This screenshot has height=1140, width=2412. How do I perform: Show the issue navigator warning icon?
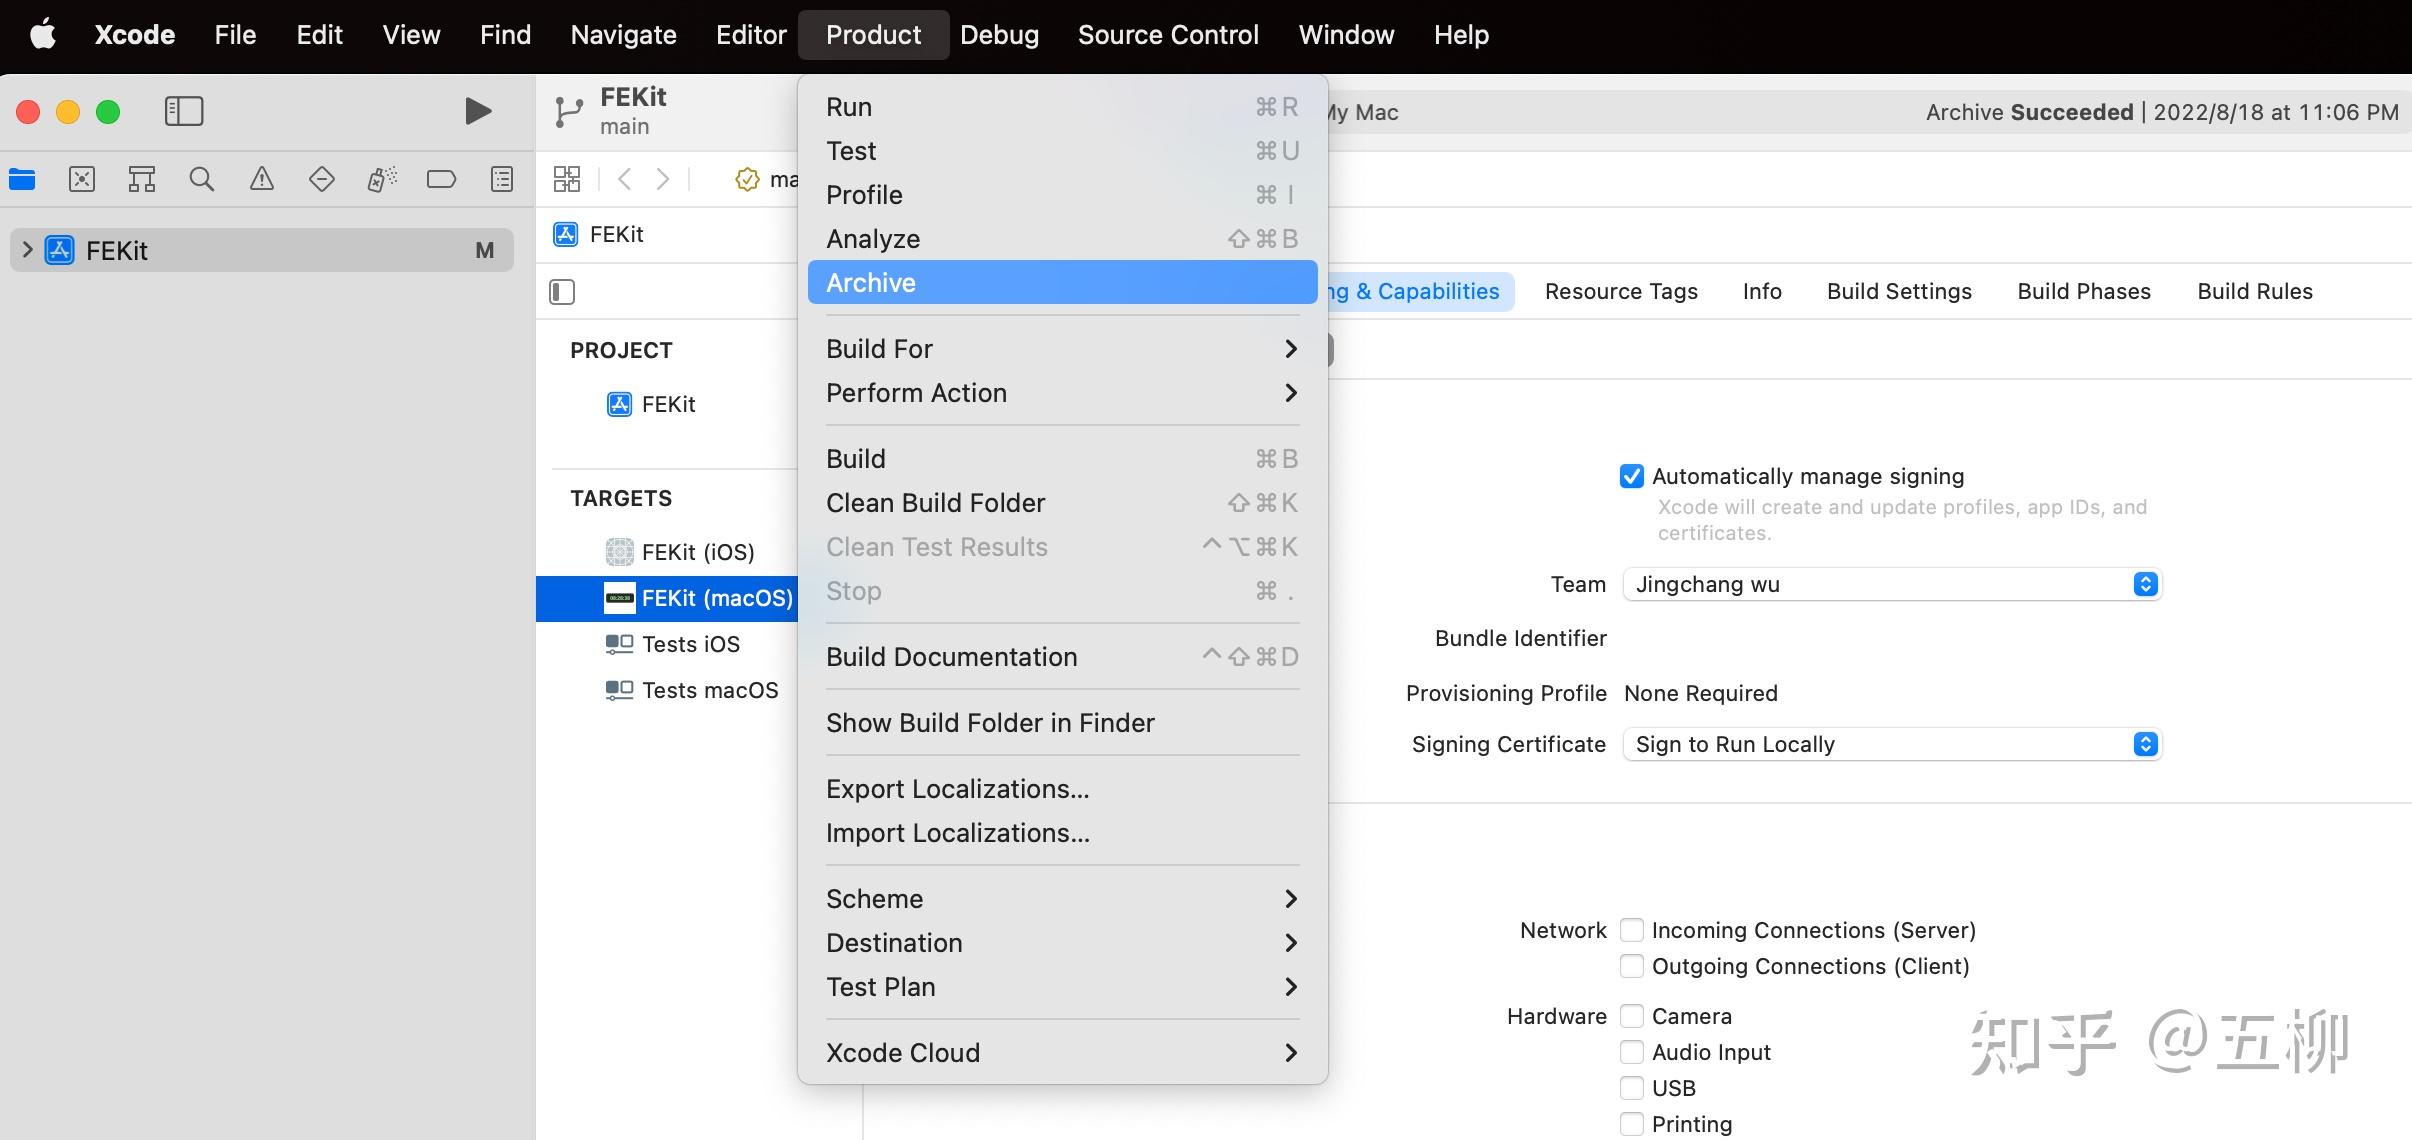[261, 179]
